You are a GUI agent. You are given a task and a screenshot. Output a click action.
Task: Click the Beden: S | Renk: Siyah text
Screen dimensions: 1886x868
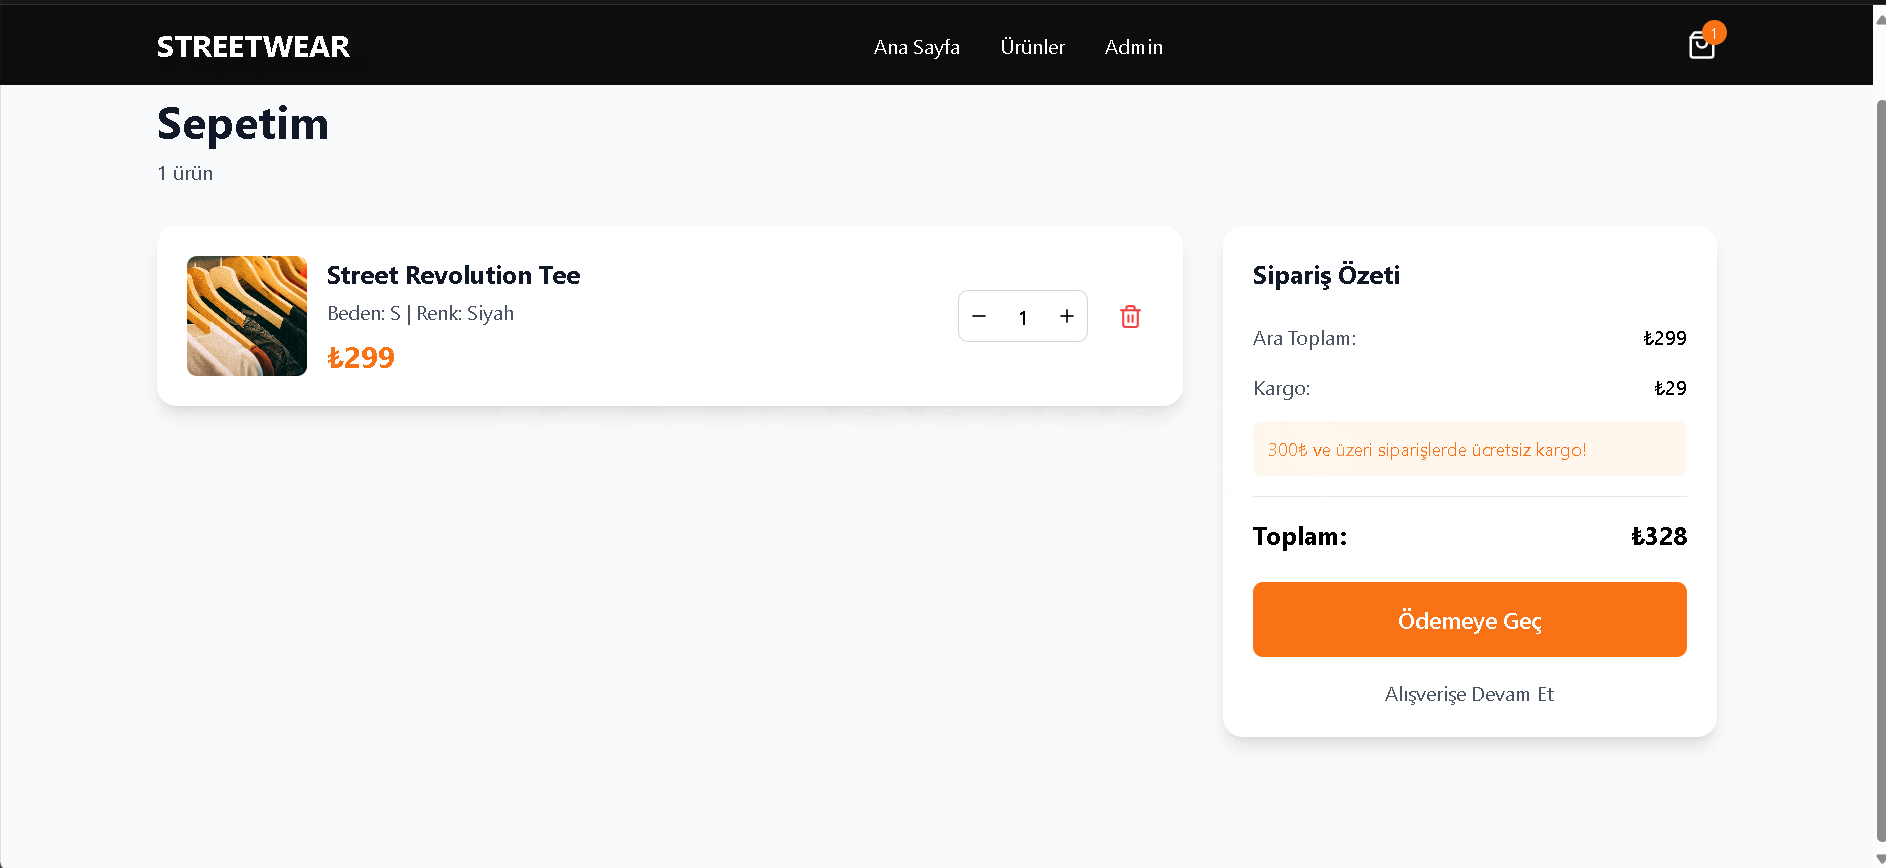coord(420,313)
